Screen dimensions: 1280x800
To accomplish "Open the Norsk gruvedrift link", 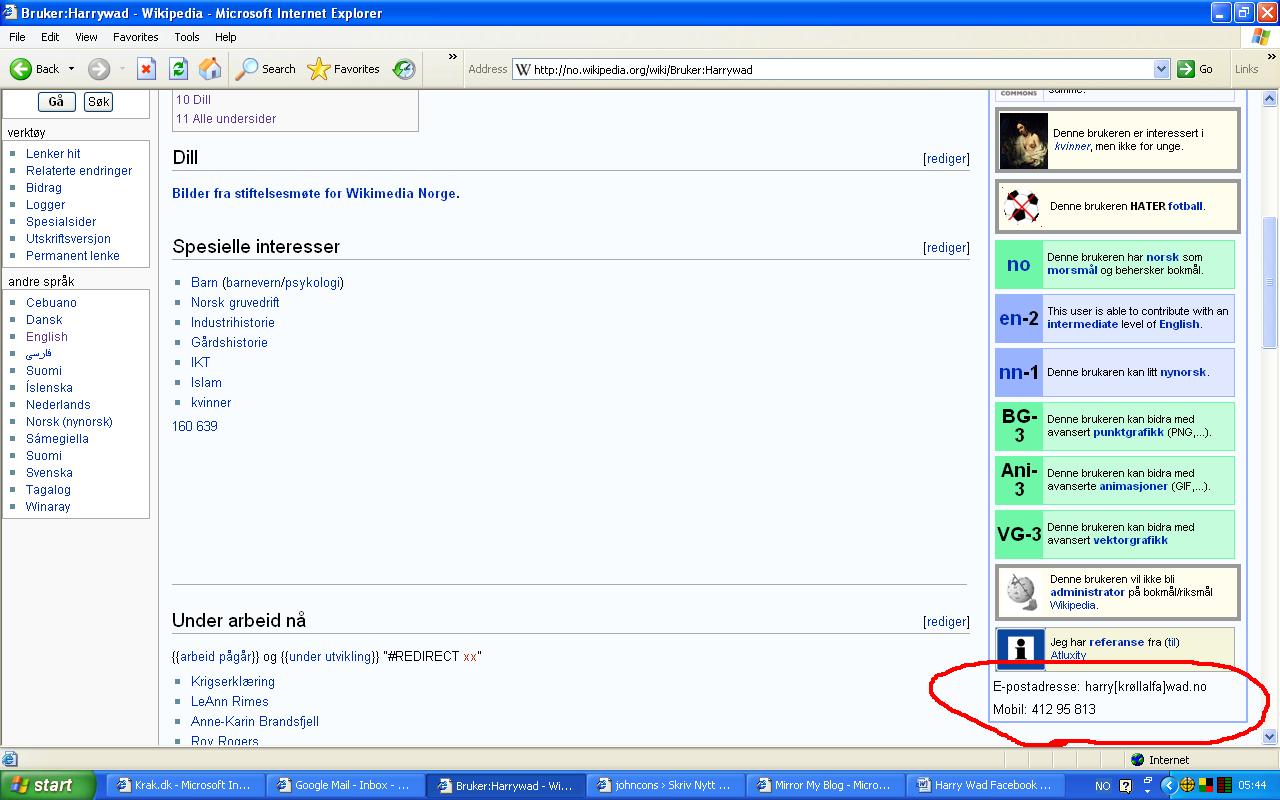I will [235, 303].
